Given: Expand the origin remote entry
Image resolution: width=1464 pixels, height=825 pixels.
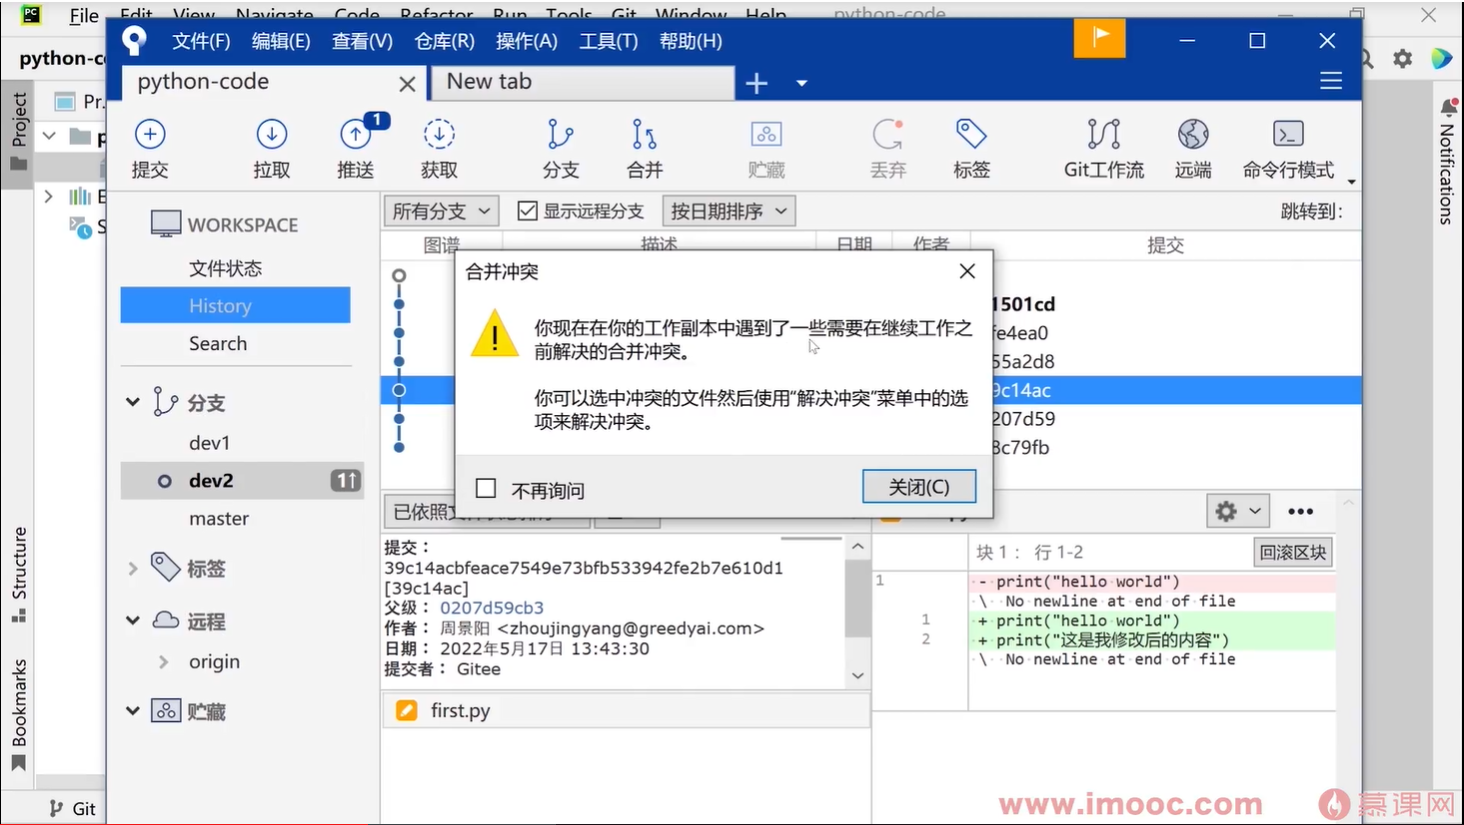Looking at the screenshot, I should tap(163, 661).
